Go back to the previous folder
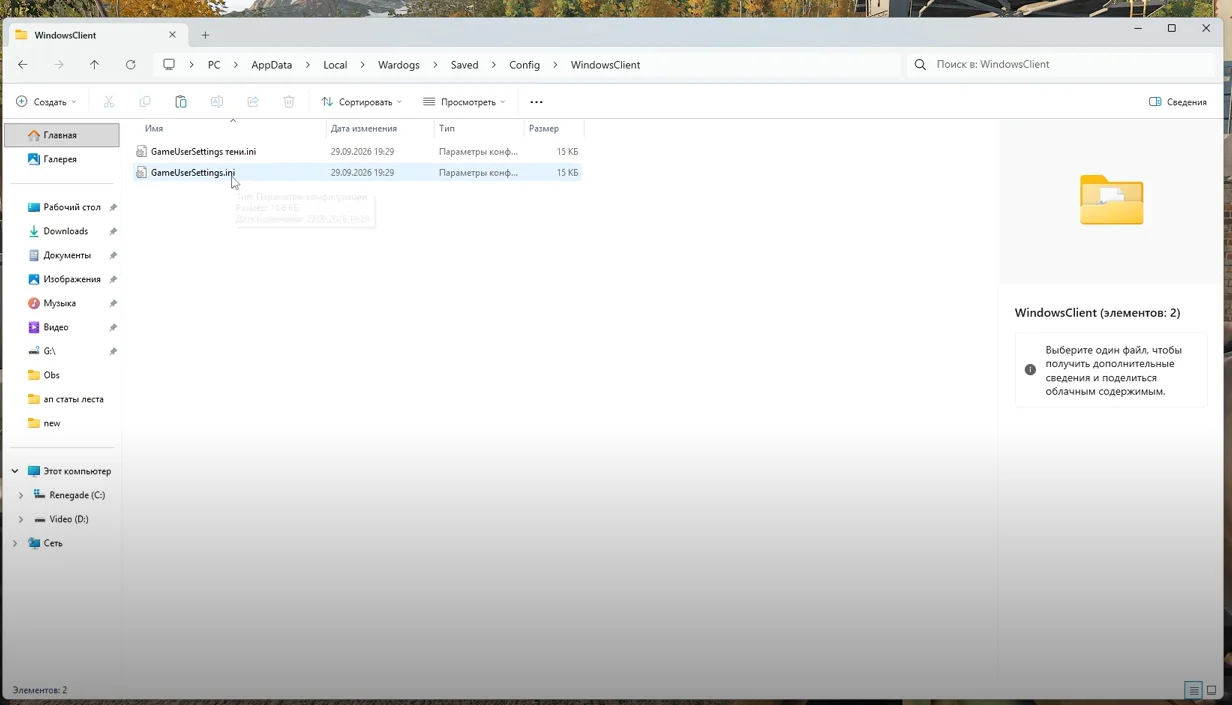 click(x=23, y=65)
